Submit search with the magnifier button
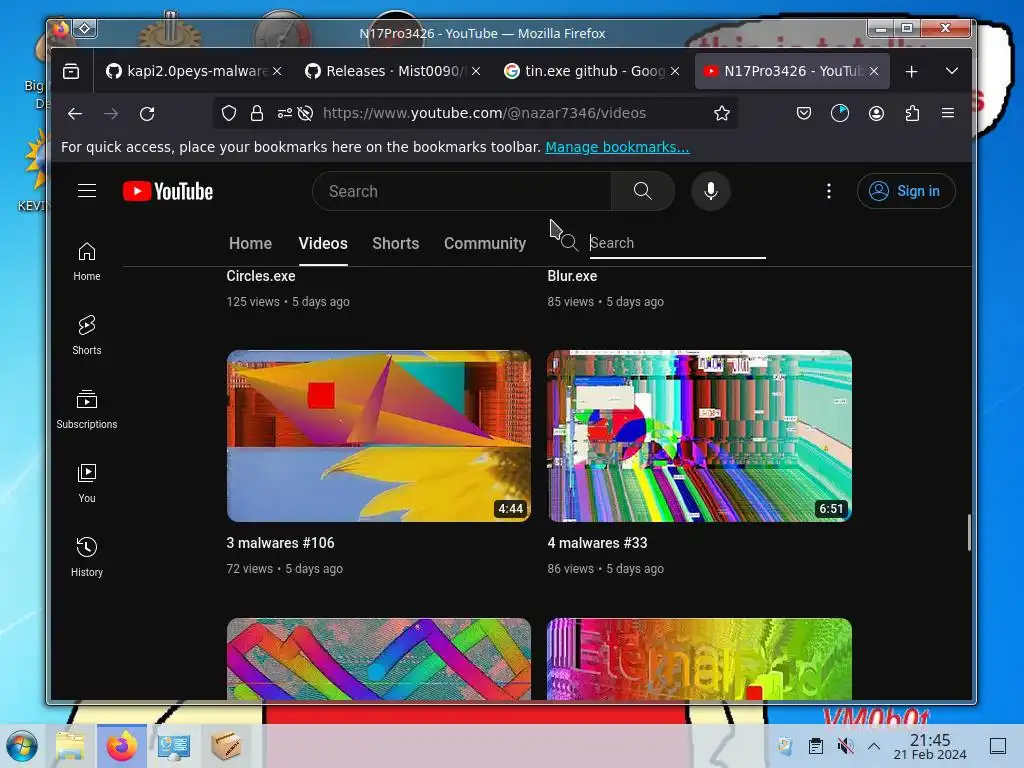Viewport: 1024px width, 768px height. (643, 191)
